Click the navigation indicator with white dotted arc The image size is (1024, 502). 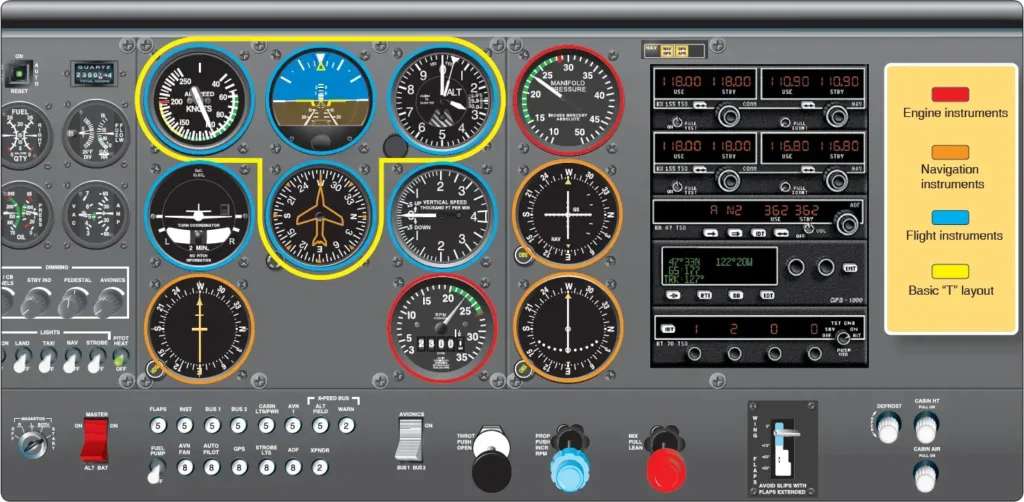tap(568, 327)
